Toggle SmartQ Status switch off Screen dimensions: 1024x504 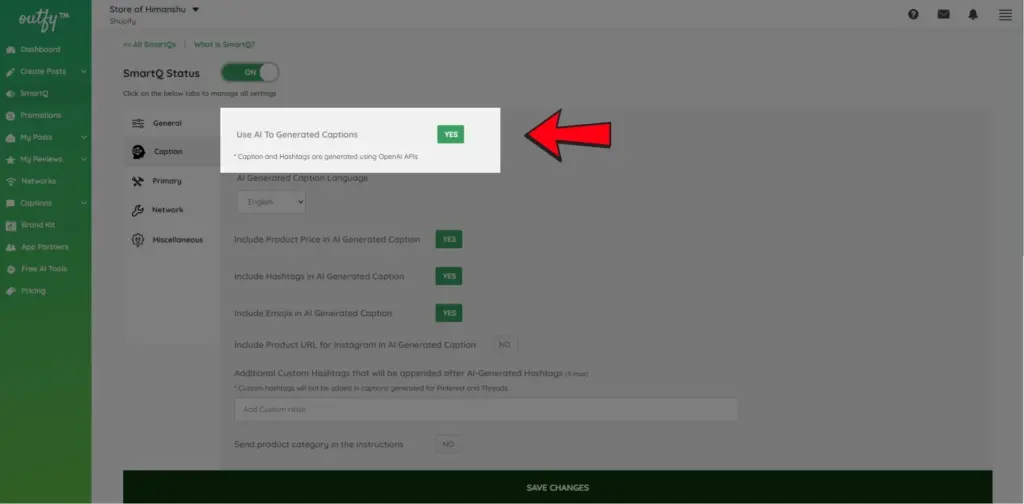click(250, 73)
